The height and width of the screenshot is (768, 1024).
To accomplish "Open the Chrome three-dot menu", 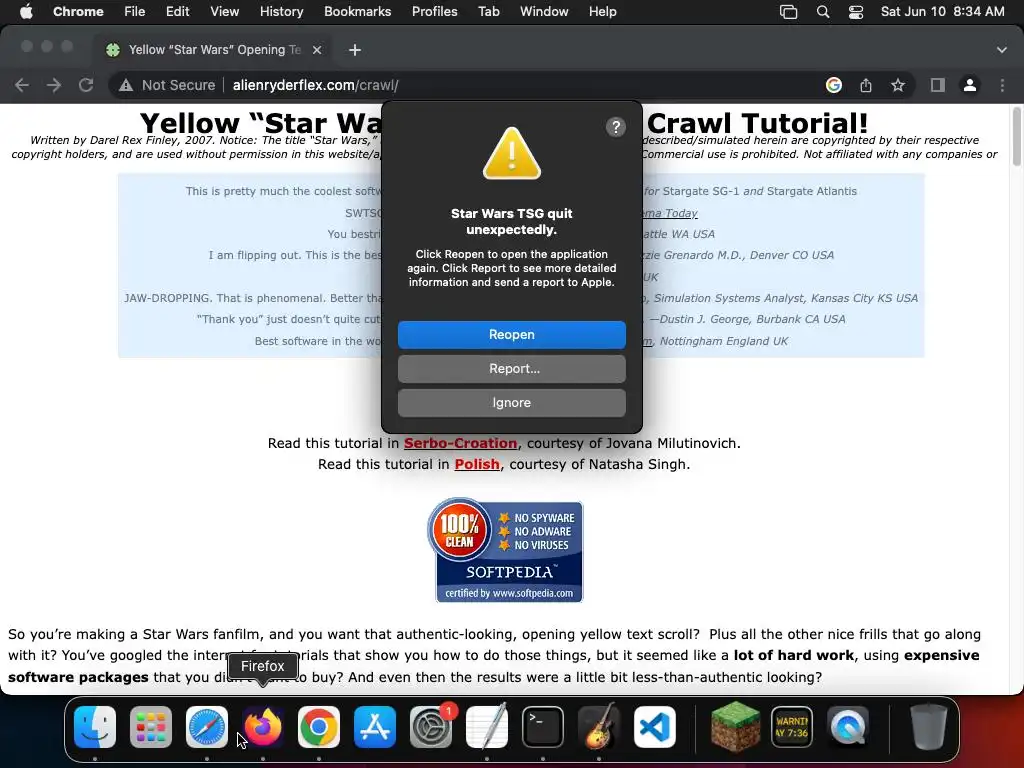I will coord(1002,85).
